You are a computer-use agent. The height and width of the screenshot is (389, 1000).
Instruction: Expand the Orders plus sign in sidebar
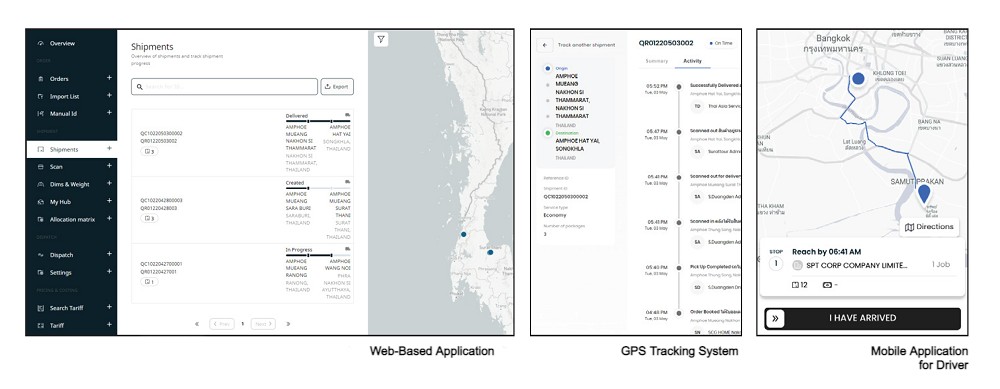tap(109, 78)
